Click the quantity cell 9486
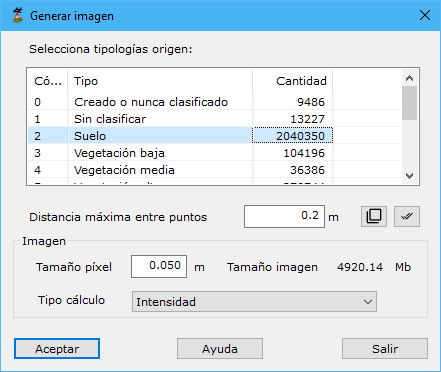The width and height of the screenshot is (441, 372). (x=293, y=102)
